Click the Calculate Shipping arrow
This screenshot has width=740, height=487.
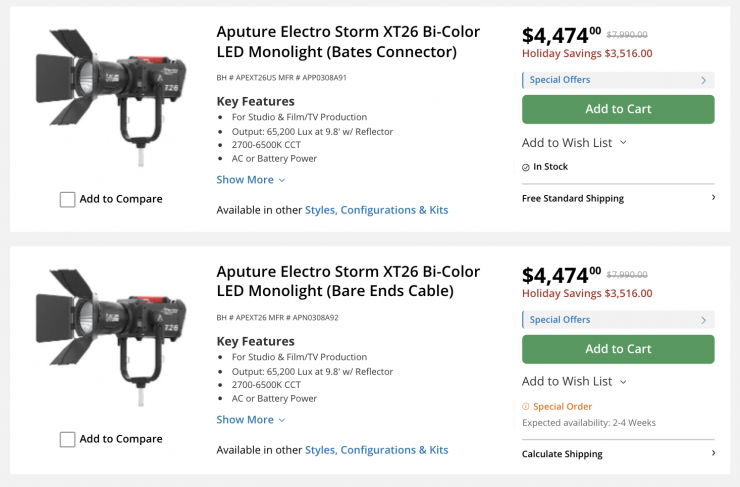tap(713, 453)
